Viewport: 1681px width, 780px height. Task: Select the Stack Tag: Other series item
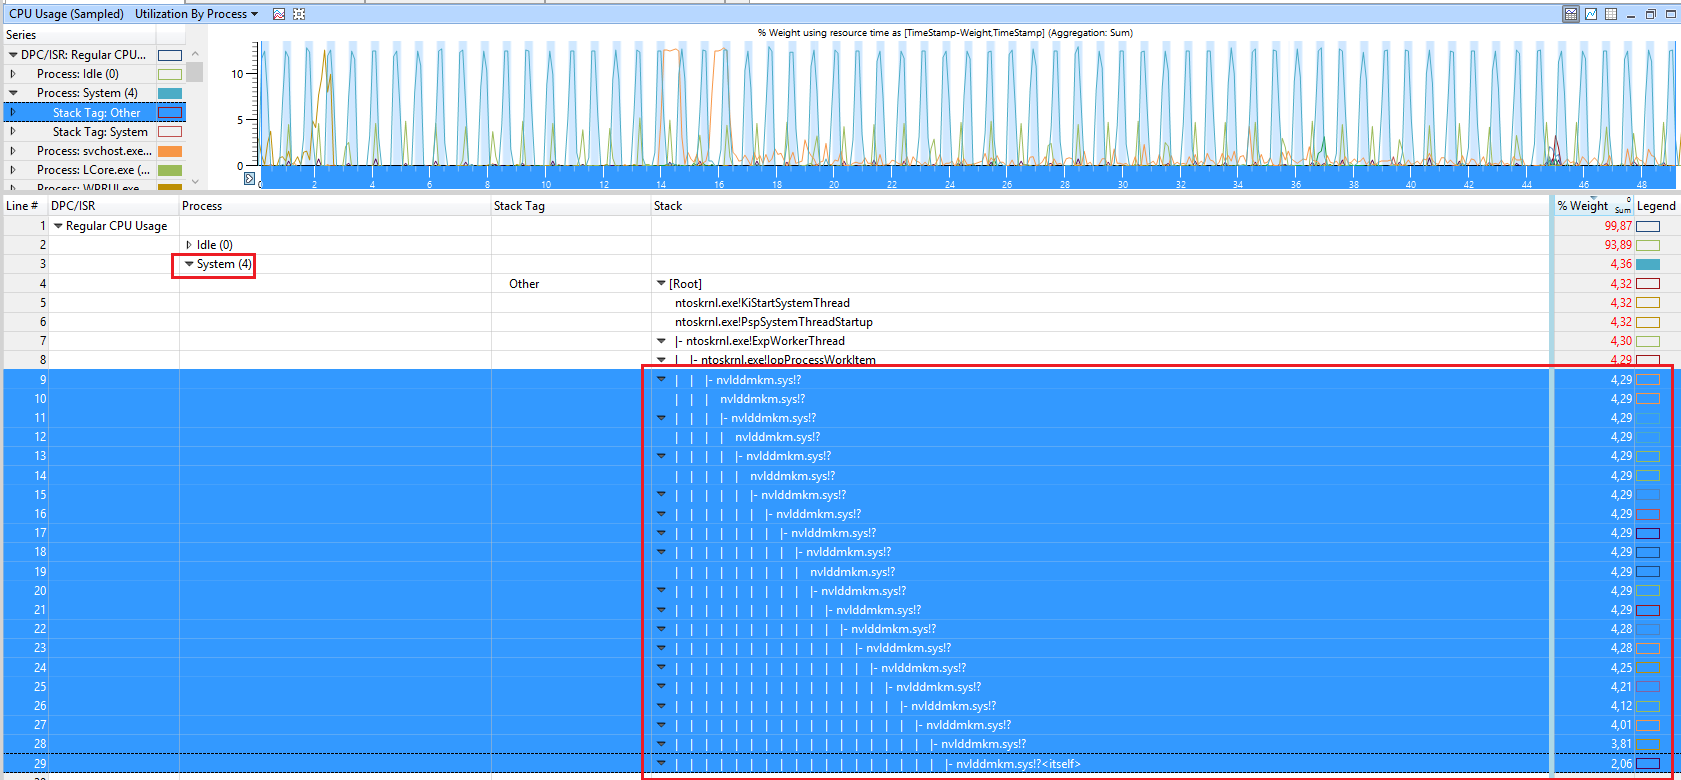tap(97, 113)
